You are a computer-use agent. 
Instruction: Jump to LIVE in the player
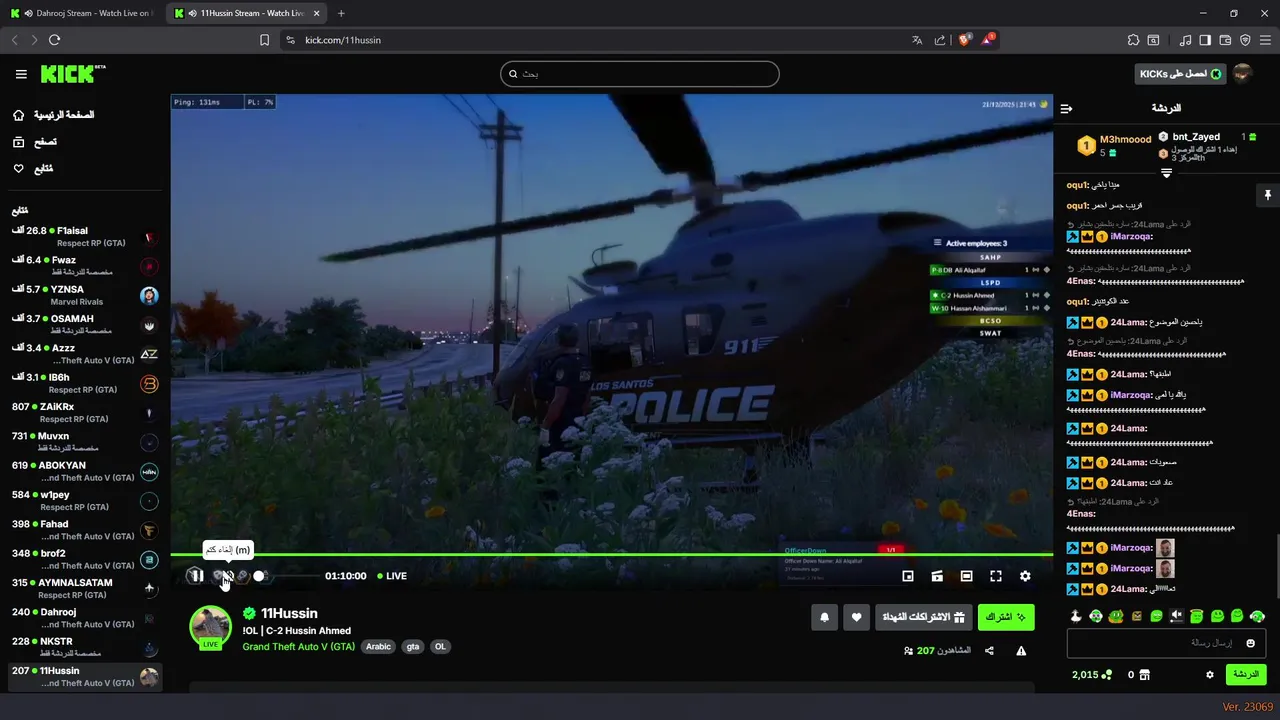coord(390,576)
